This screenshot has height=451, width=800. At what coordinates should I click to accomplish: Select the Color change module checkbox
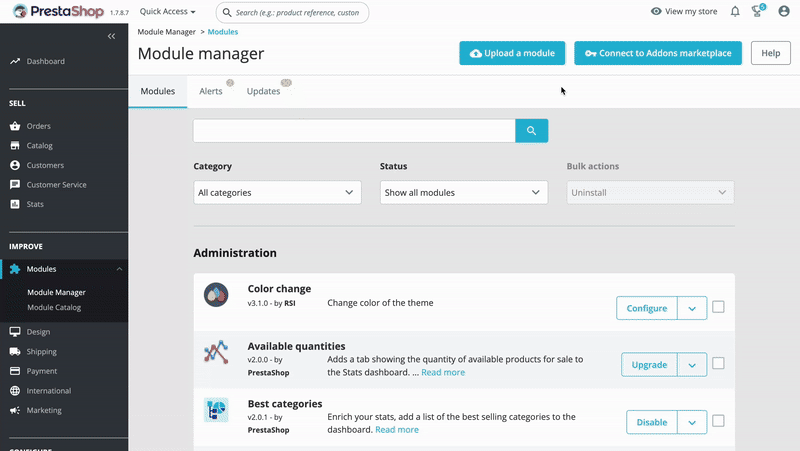[x=718, y=307]
